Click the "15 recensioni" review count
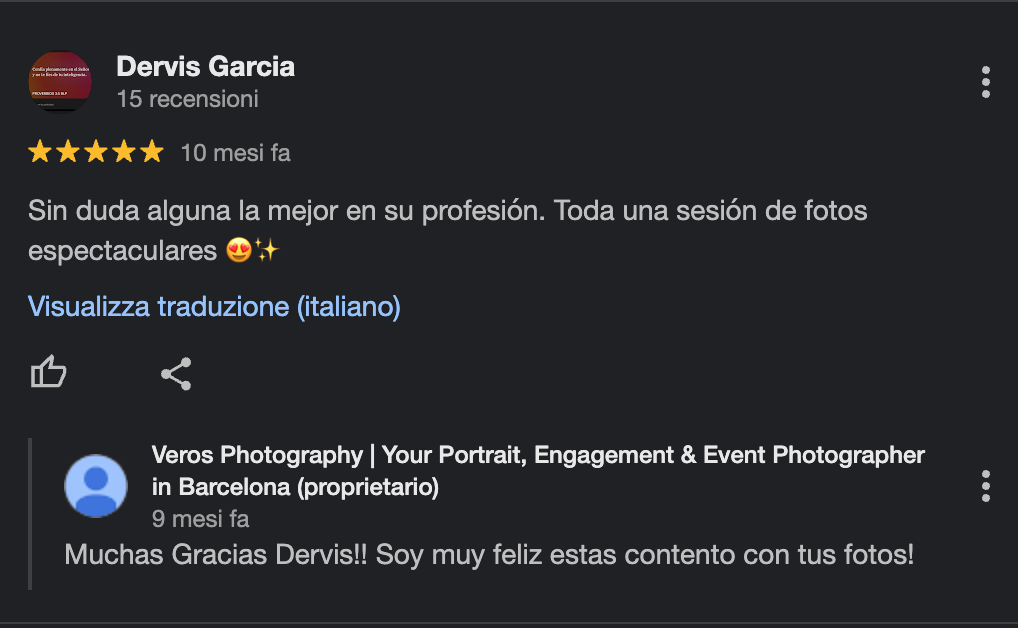The image size is (1018, 628). (187, 99)
